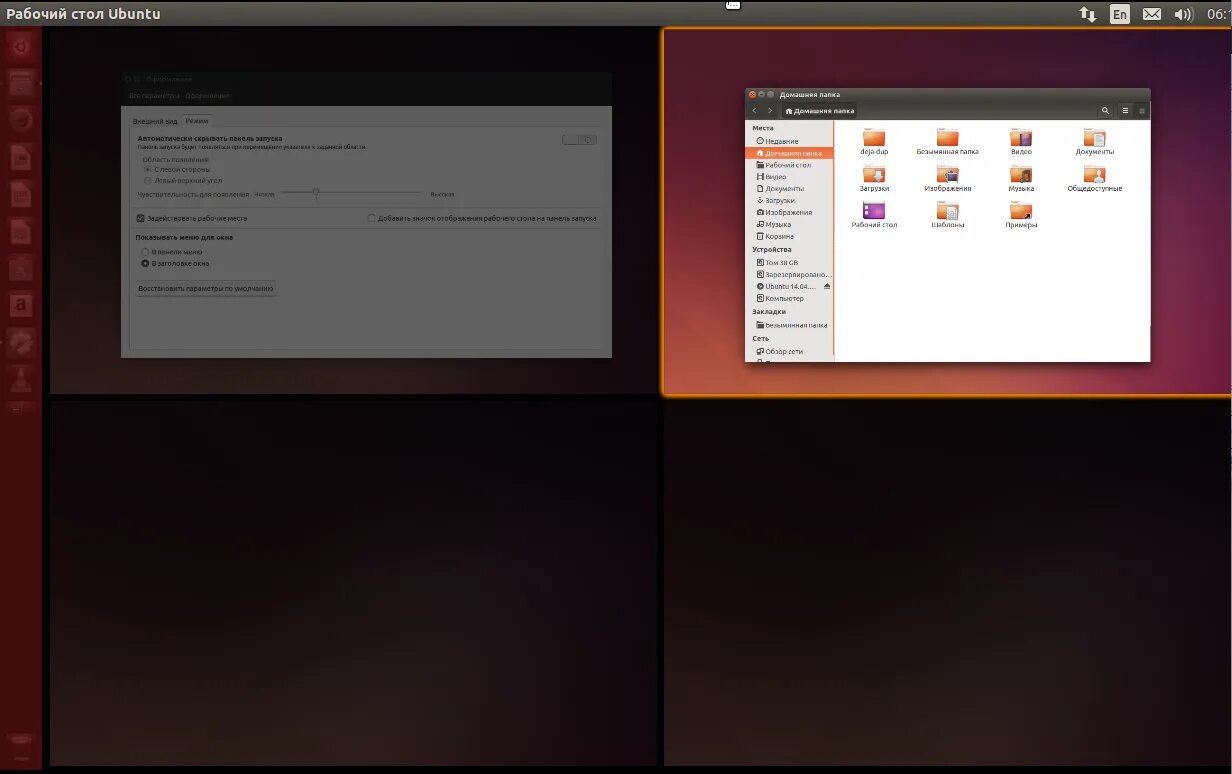Screen dimensions: 1232x774
Task: Switch to the Внешний вид tab
Action: (156, 121)
